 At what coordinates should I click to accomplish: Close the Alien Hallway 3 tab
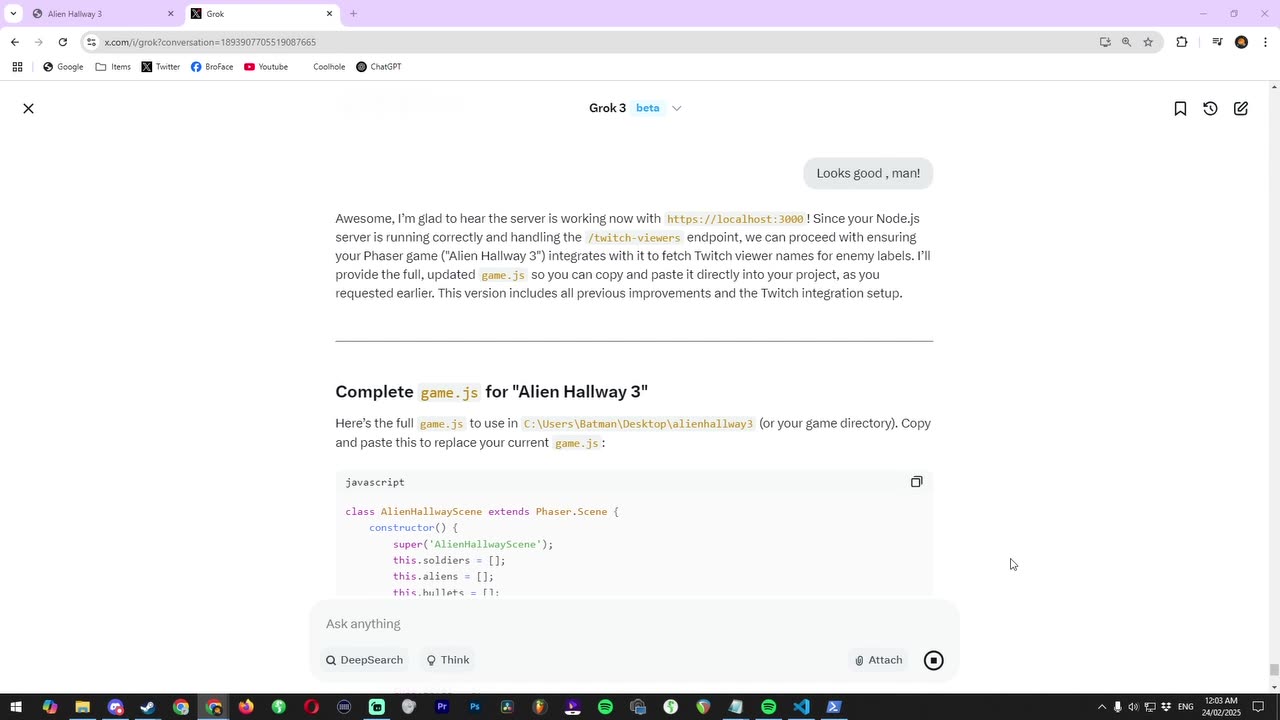[x=170, y=14]
